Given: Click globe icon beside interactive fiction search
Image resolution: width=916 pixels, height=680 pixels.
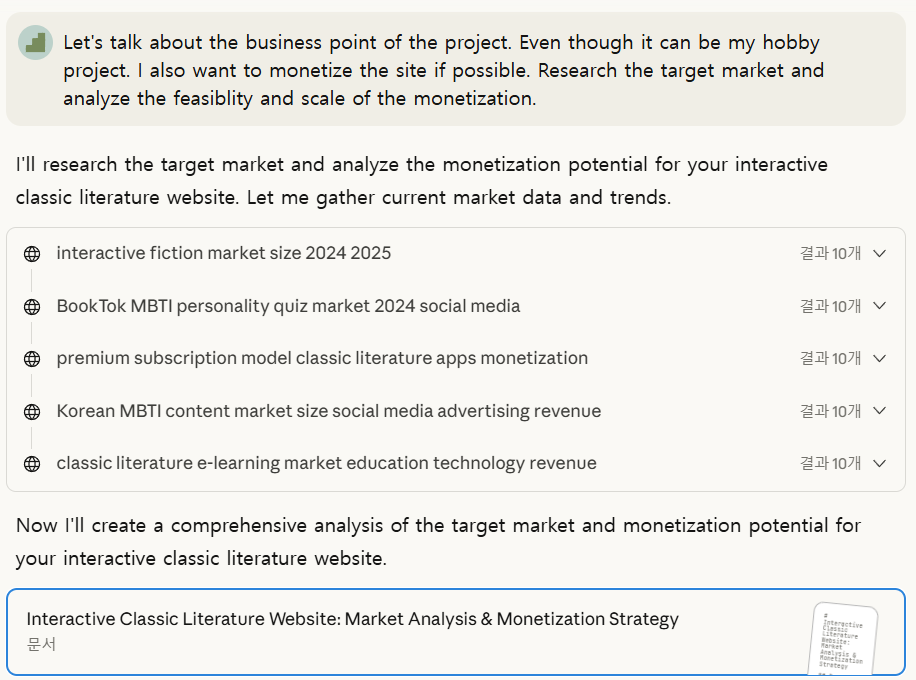Looking at the screenshot, I should pyautogui.click(x=32, y=254).
